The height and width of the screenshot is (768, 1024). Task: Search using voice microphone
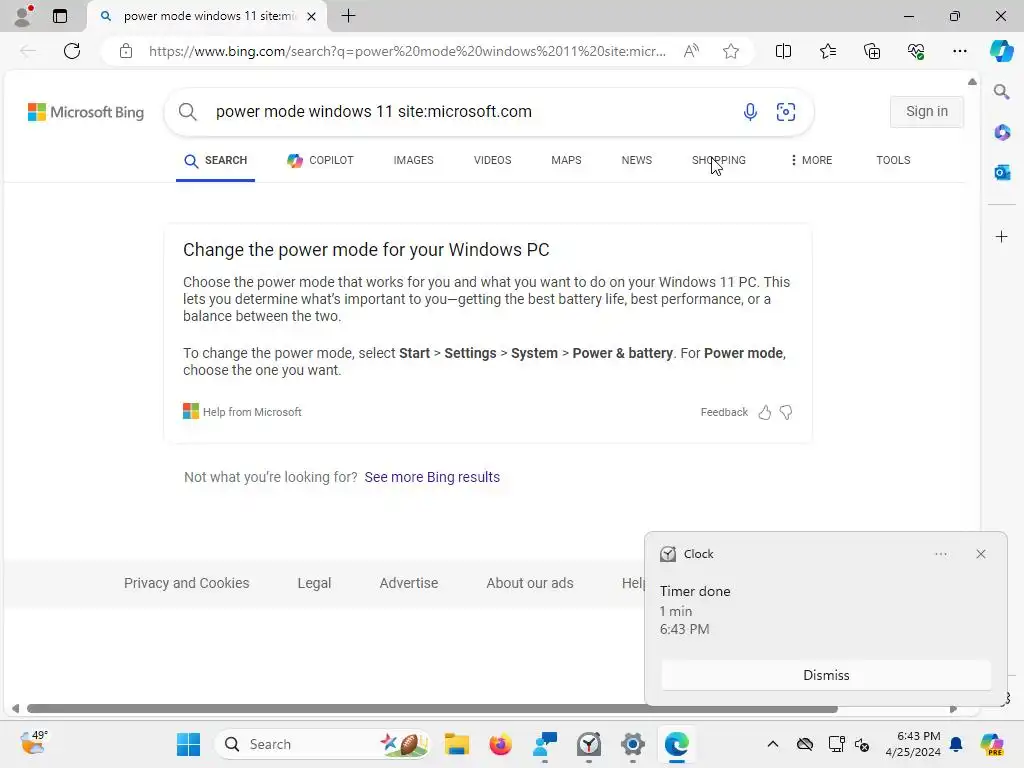750,112
